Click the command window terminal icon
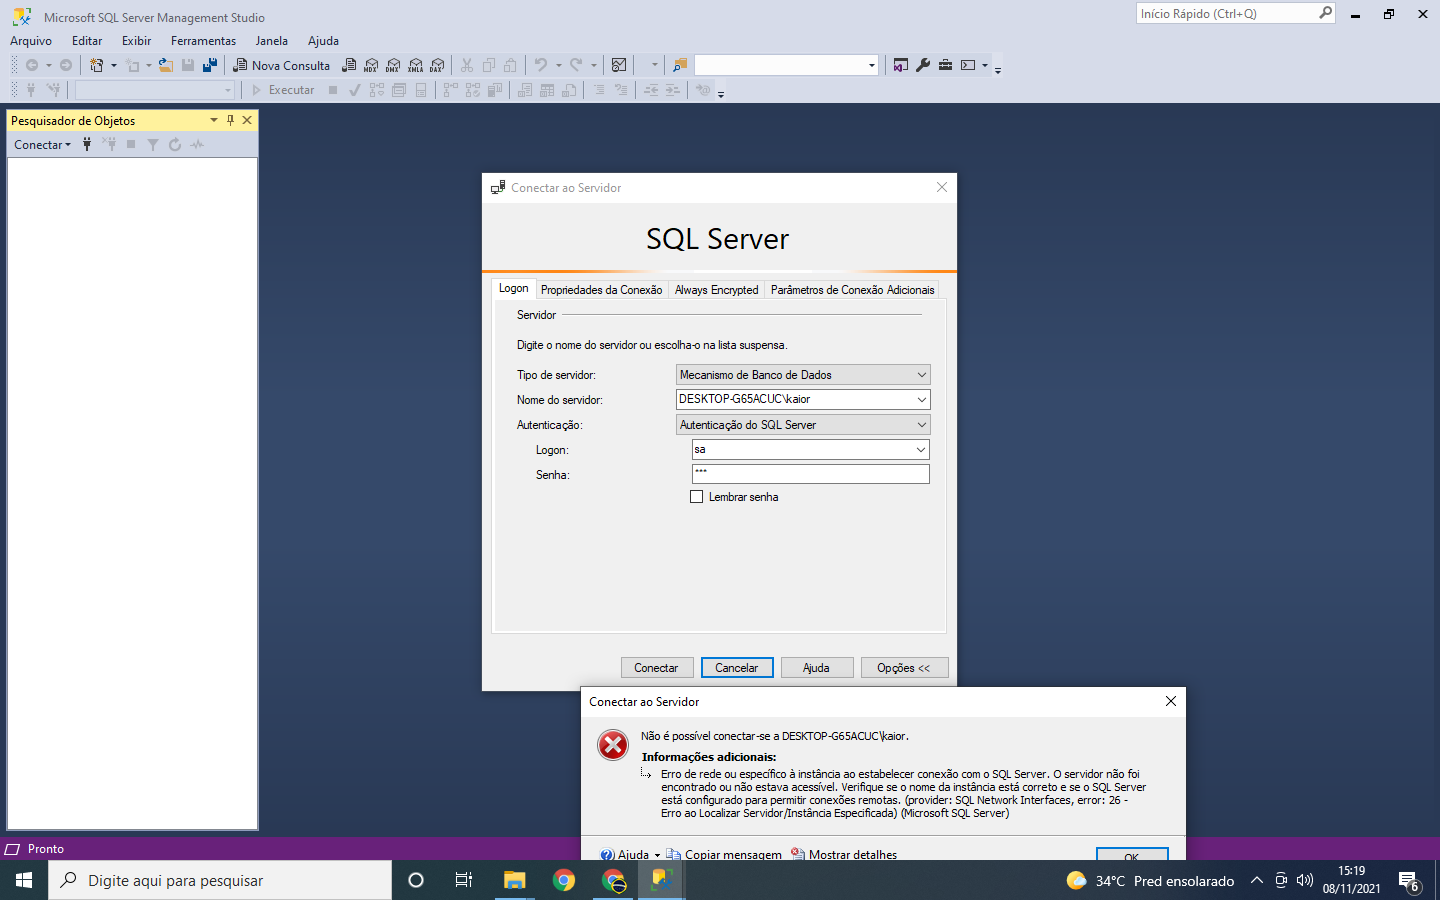This screenshot has height=900, width=1440. point(968,65)
